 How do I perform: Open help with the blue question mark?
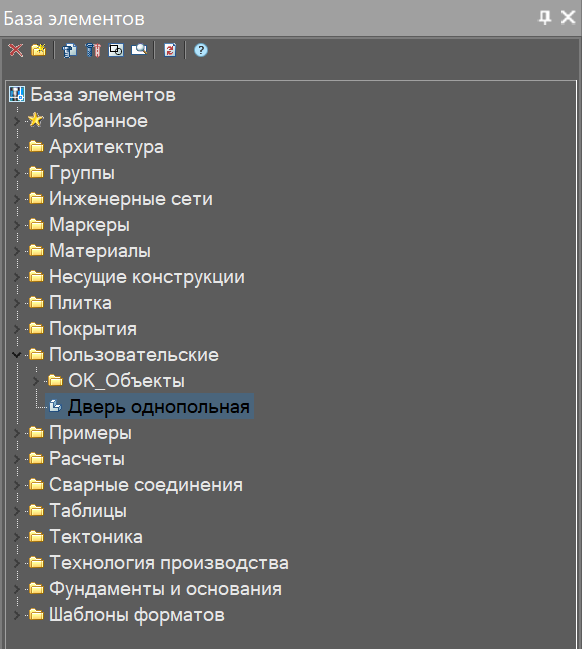tap(201, 50)
